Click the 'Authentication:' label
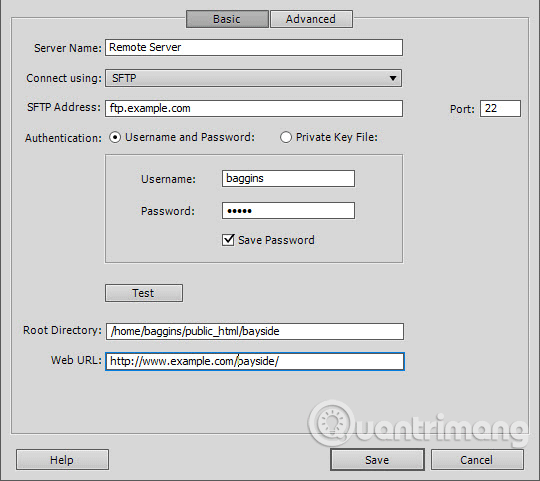 [63, 138]
